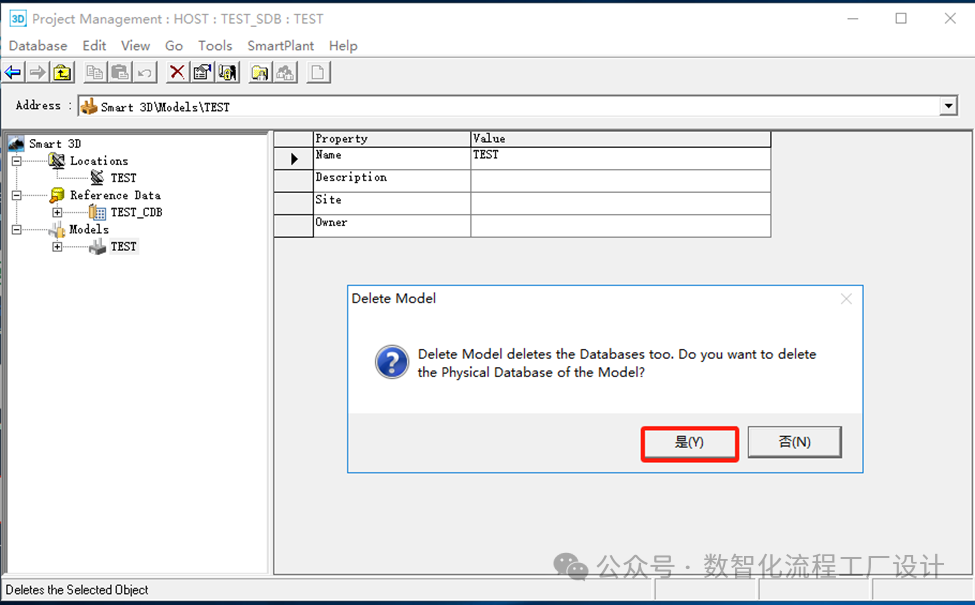The height and width of the screenshot is (605, 975).
Task: Click the TEST model plant icon
Action: [98, 247]
